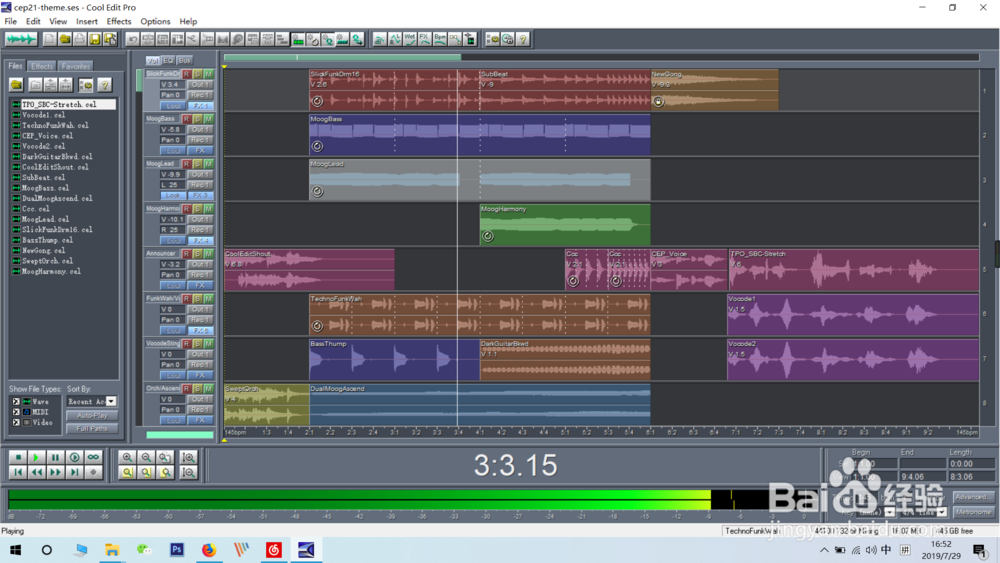Screen dimensions: 1000x563
Task: Open output Out 1 on SlickFunkDrm track
Action: click(x=200, y=84)
